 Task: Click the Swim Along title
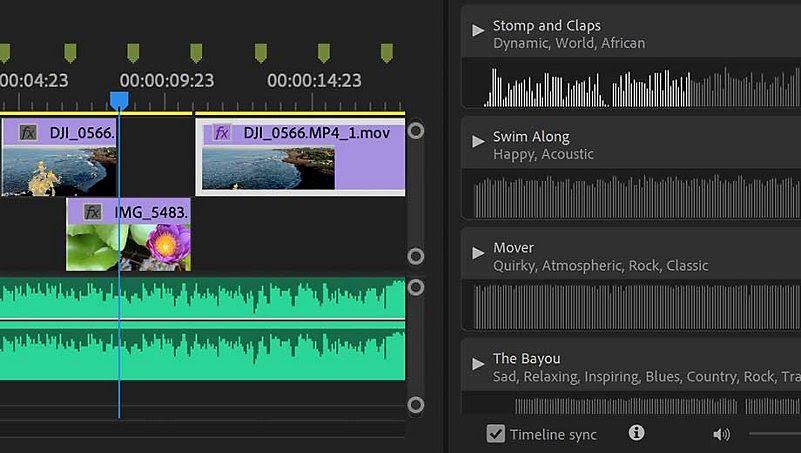(x=531, y=137)
